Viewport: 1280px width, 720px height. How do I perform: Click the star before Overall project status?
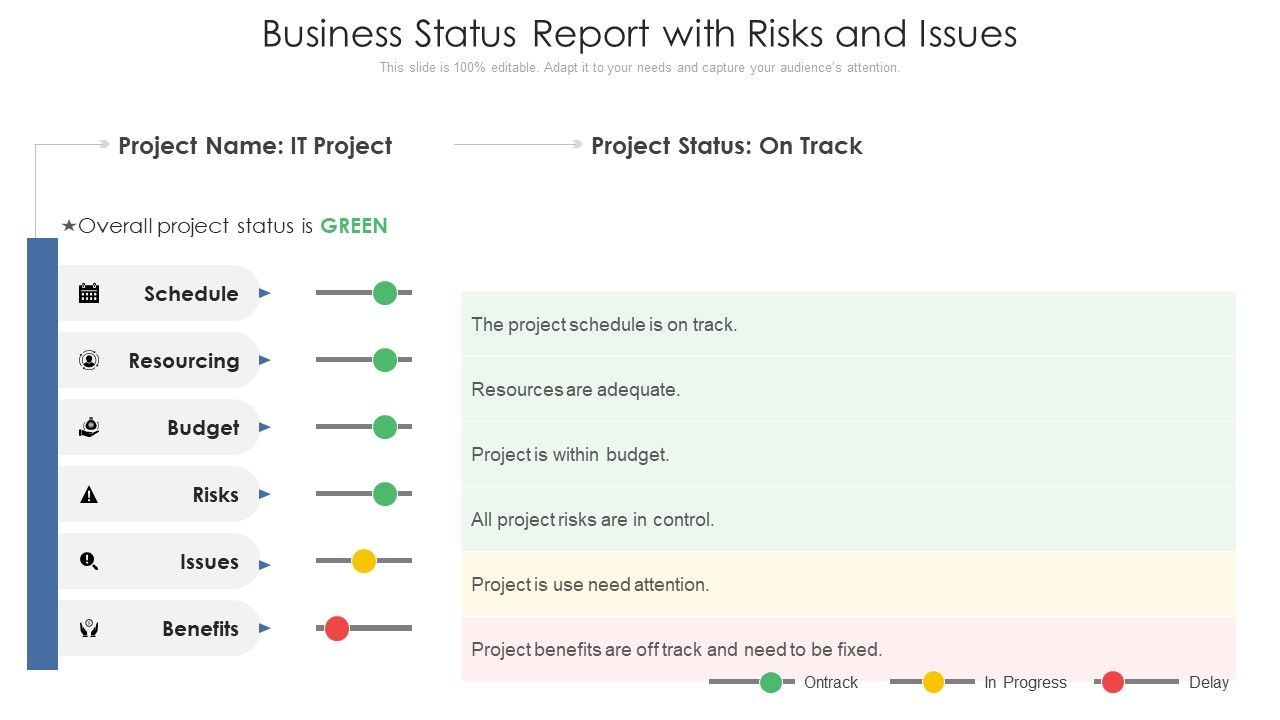(x=69, y=226)
